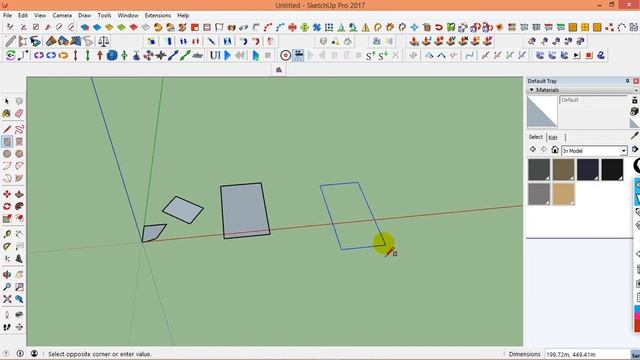Select the black material swatch

(612, 169)
